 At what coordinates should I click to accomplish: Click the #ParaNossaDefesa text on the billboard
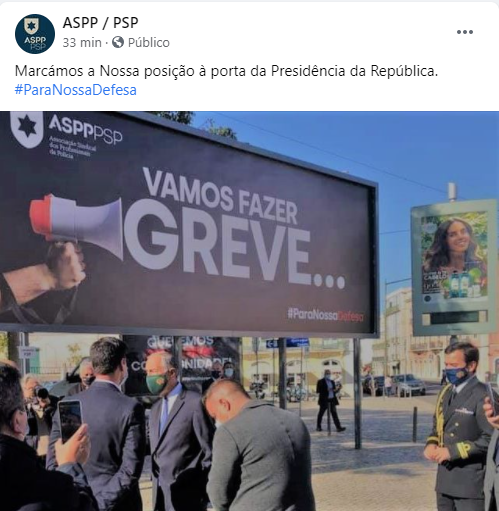pos(325,315)
